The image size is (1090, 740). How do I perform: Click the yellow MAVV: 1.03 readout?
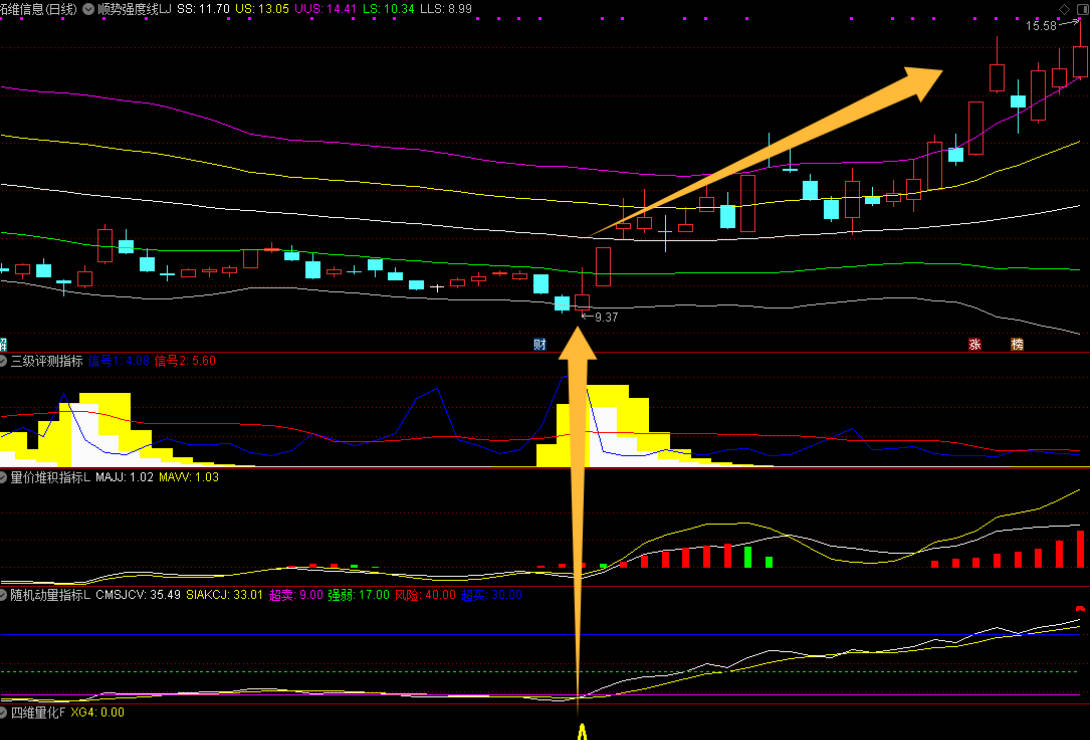(189, 477)
